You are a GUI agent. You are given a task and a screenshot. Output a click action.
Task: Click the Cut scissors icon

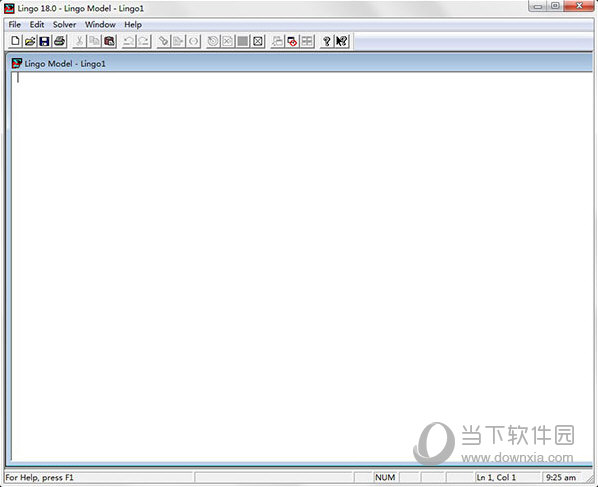[x=79, y=41]
